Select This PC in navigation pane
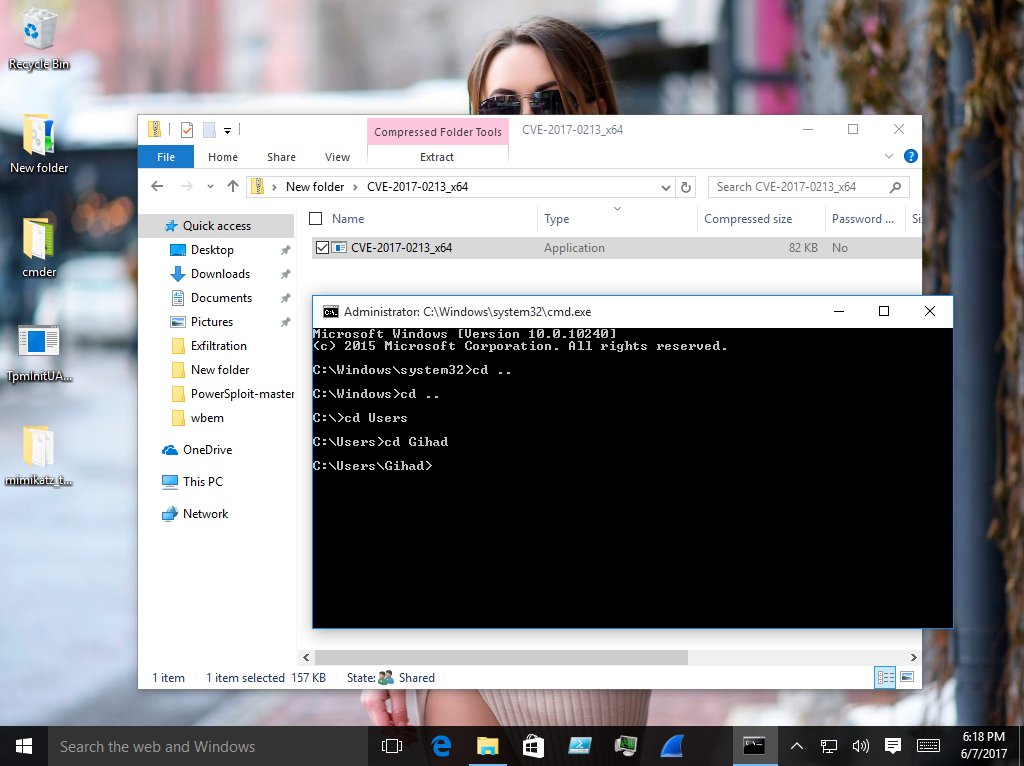Viewport: 1024px width, 766px height. coord(202,482)
